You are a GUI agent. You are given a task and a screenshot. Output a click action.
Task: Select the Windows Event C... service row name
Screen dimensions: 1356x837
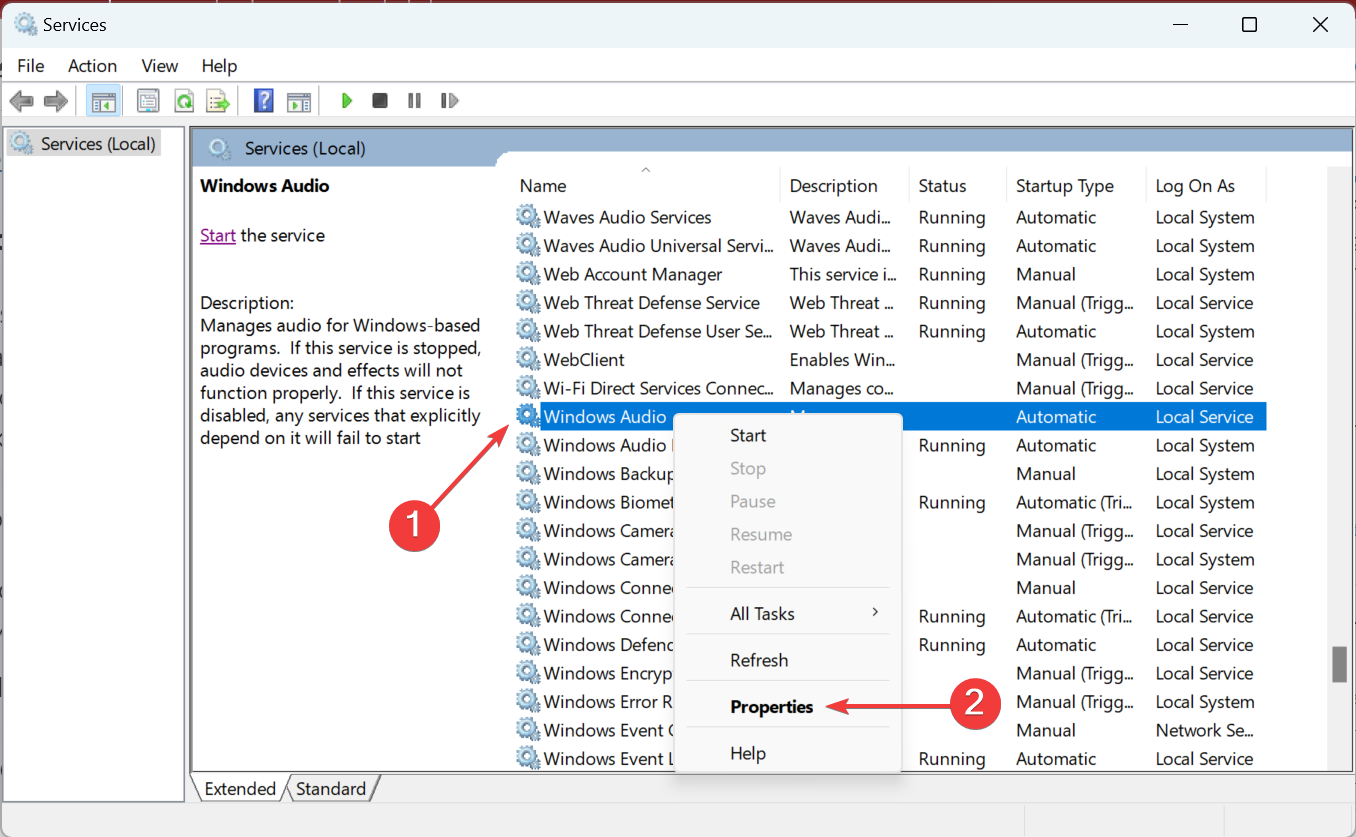(608, 730)
